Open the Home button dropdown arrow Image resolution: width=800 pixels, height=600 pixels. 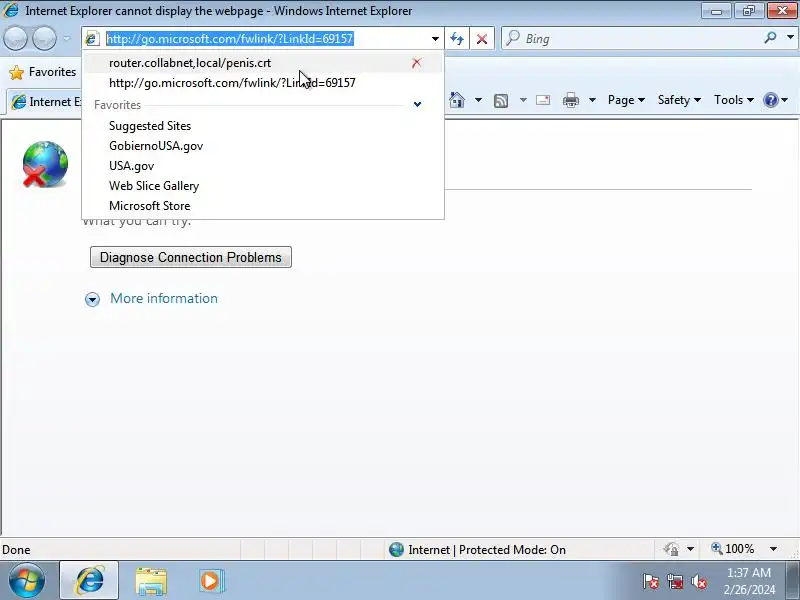click(478, 100)
